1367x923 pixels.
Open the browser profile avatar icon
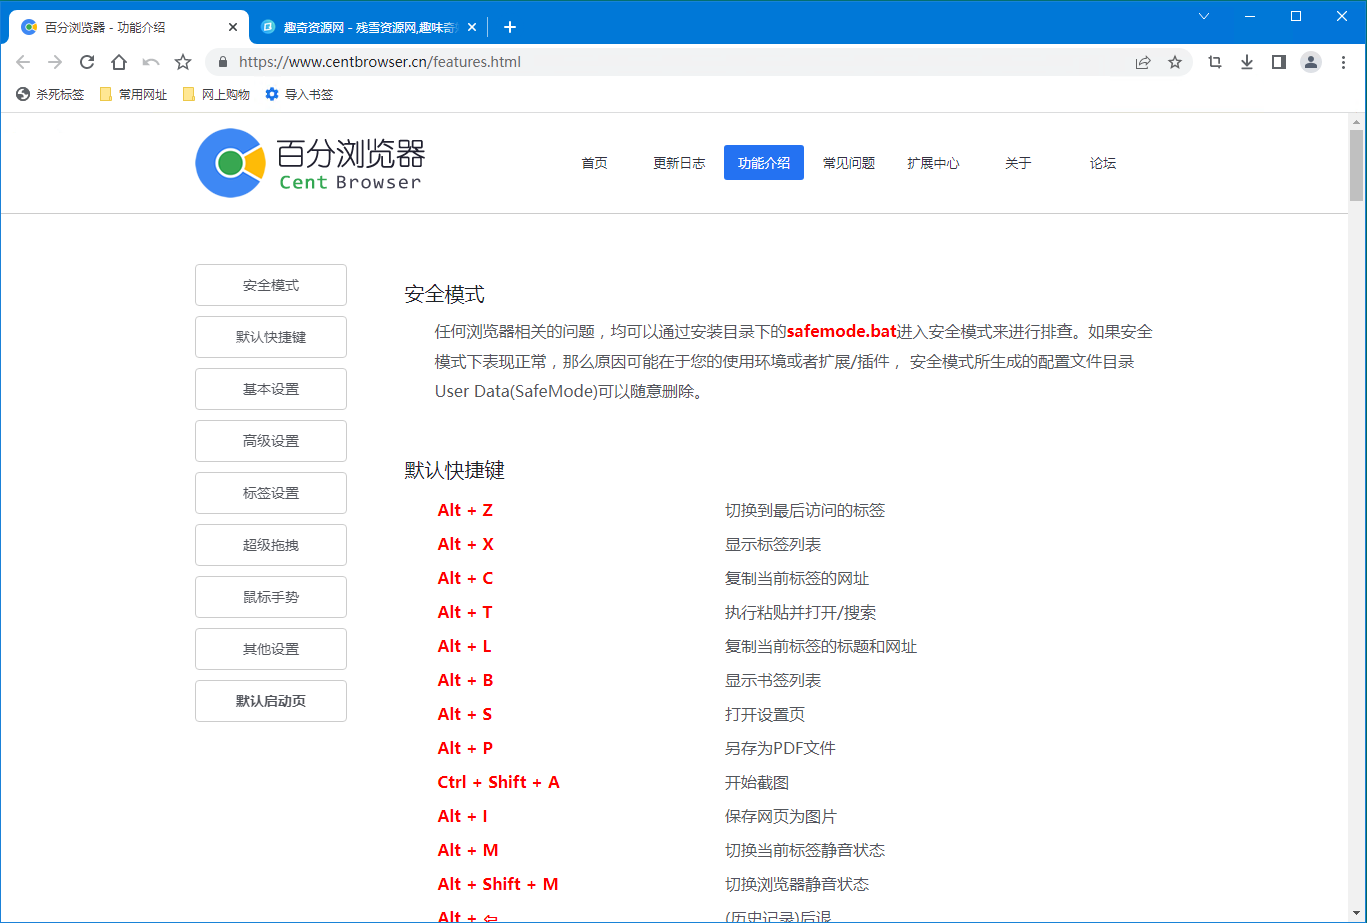coord(1311,61)
